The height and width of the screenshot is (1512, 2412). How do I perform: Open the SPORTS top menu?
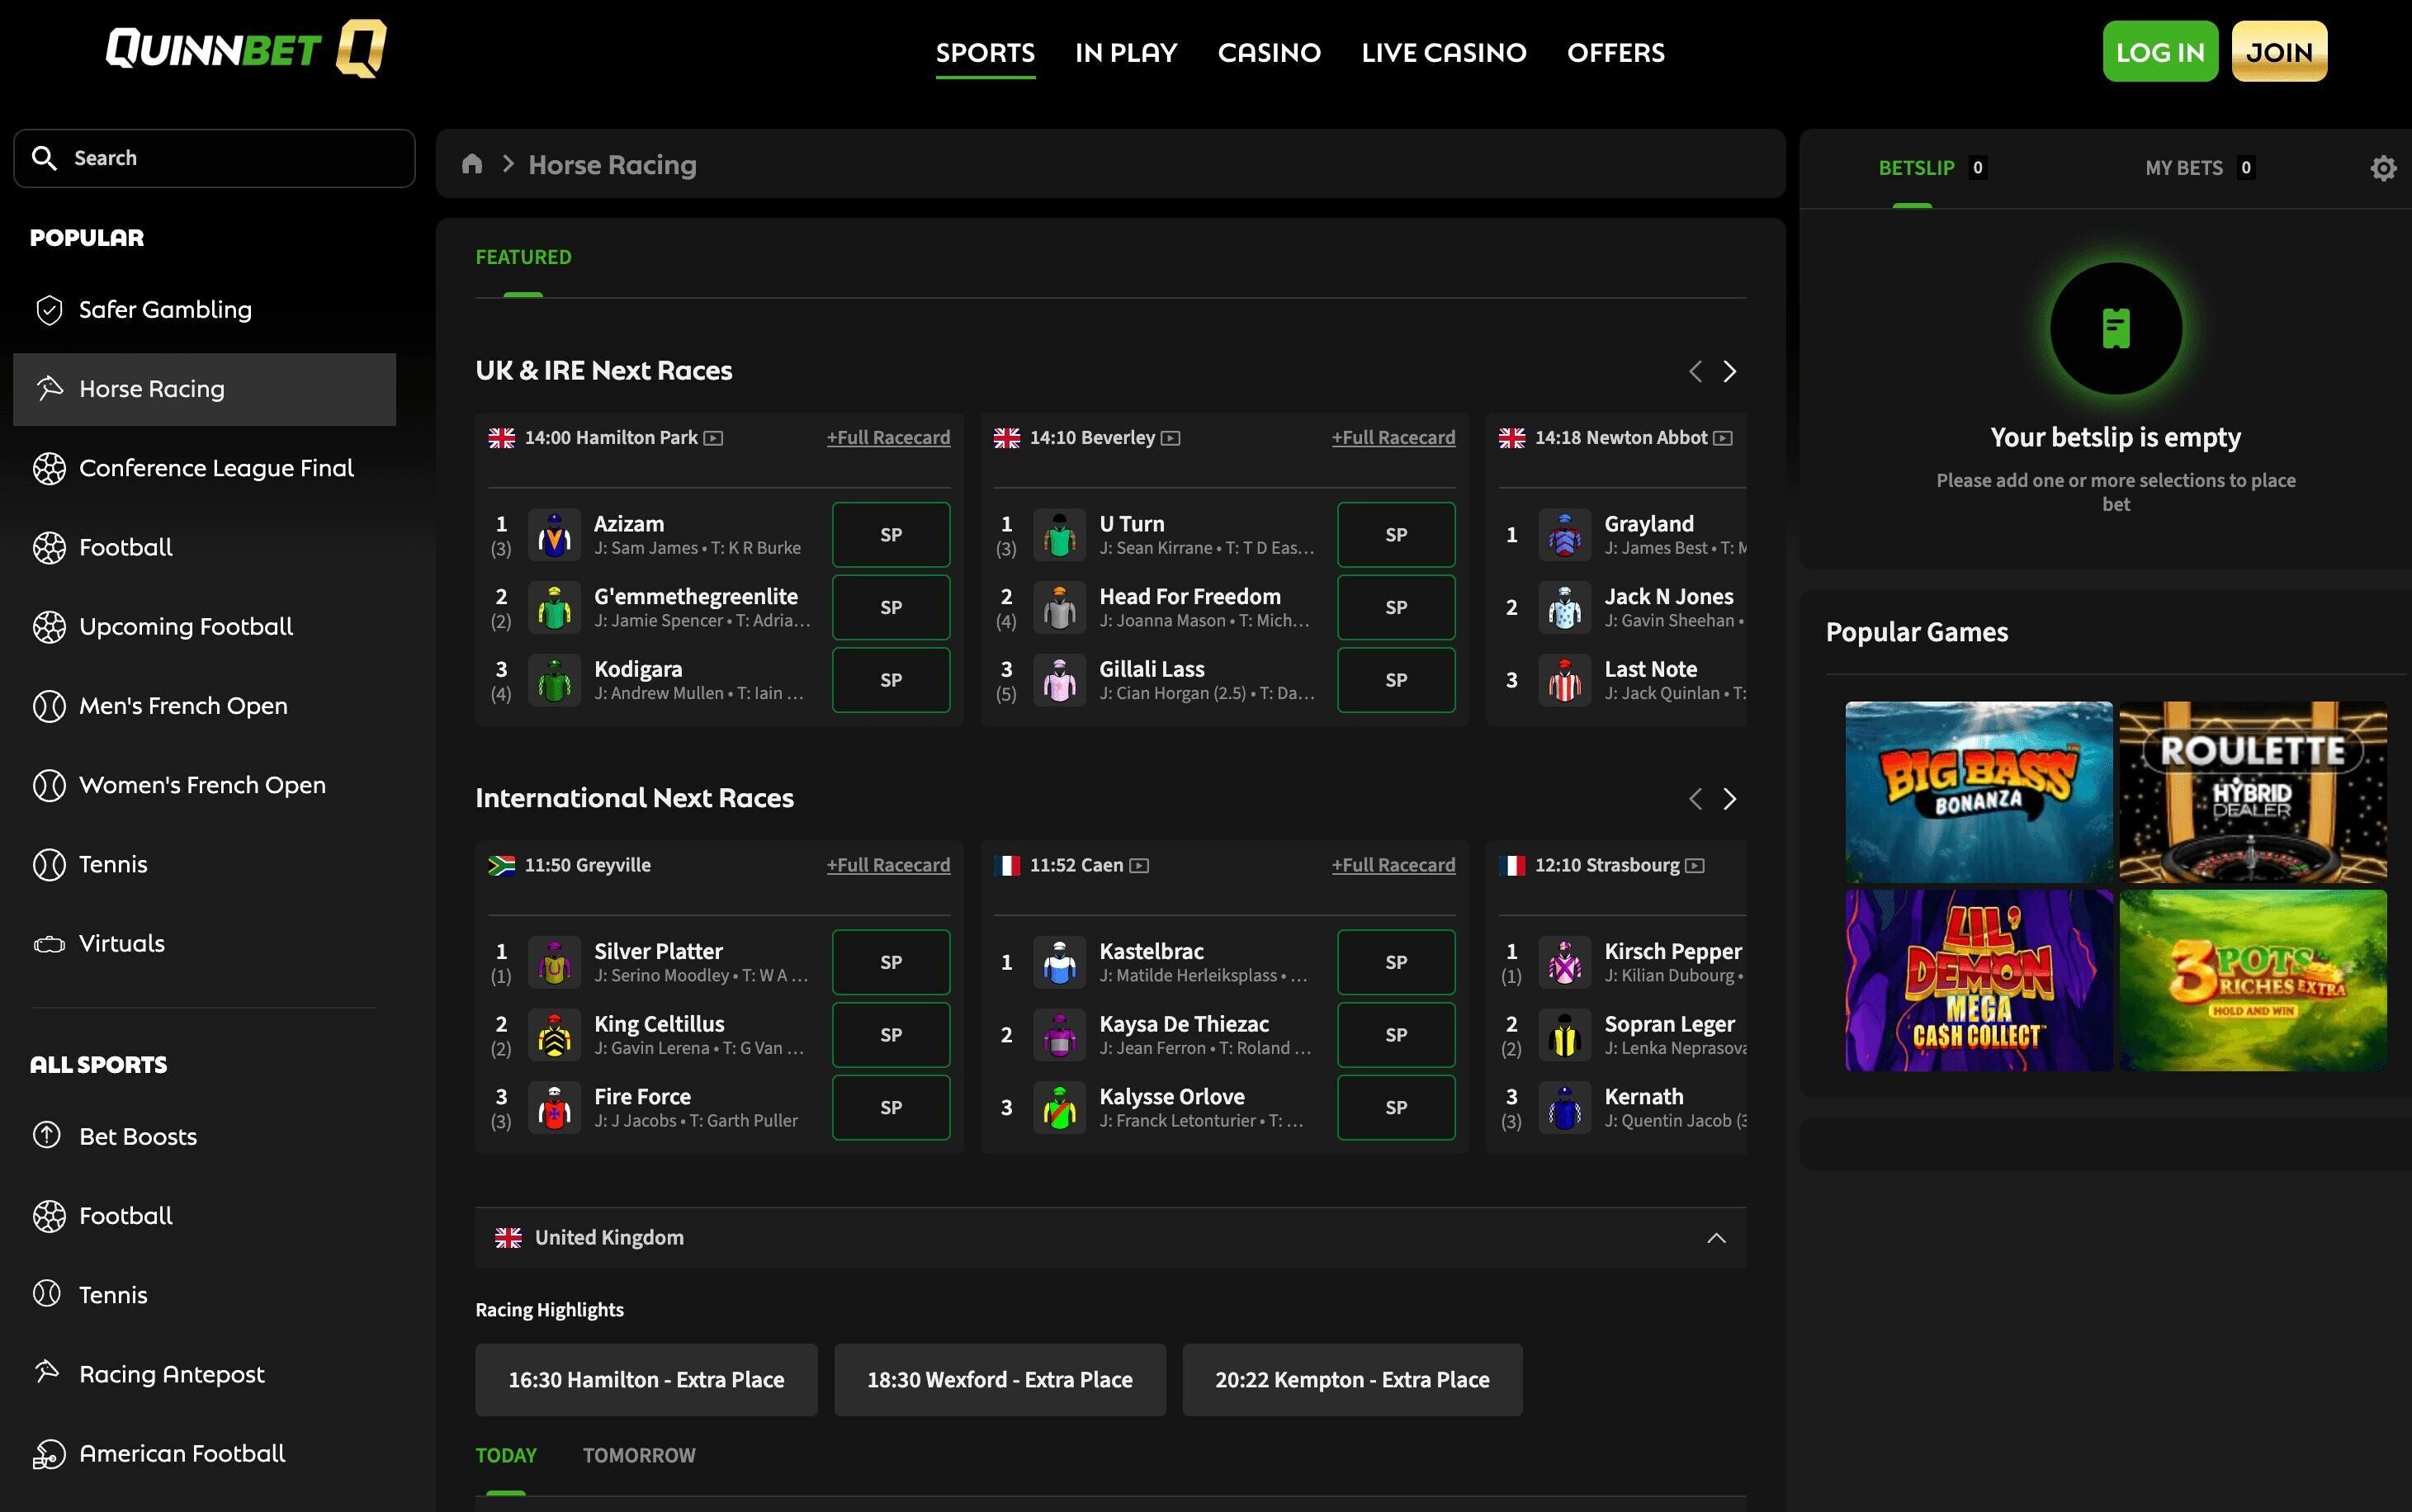(x=985, y=52)
